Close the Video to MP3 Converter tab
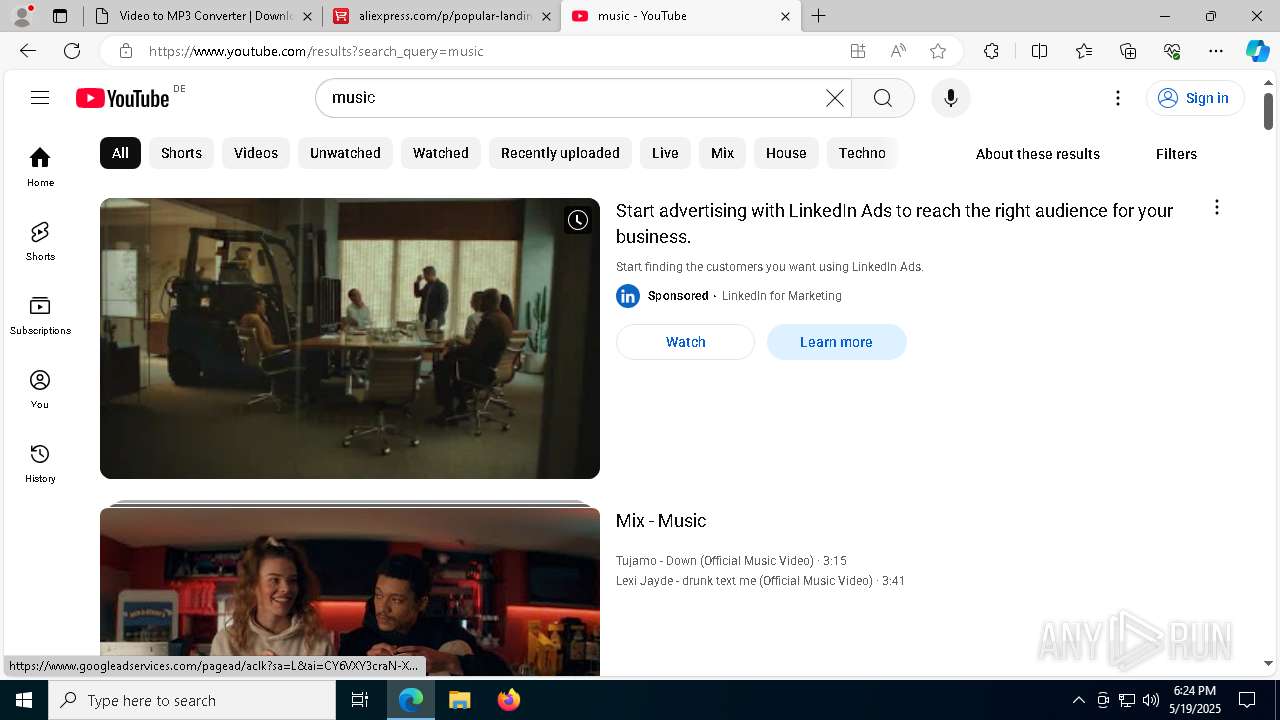The width and height of the screenshot is (1280, 720). tap(307, 16)
